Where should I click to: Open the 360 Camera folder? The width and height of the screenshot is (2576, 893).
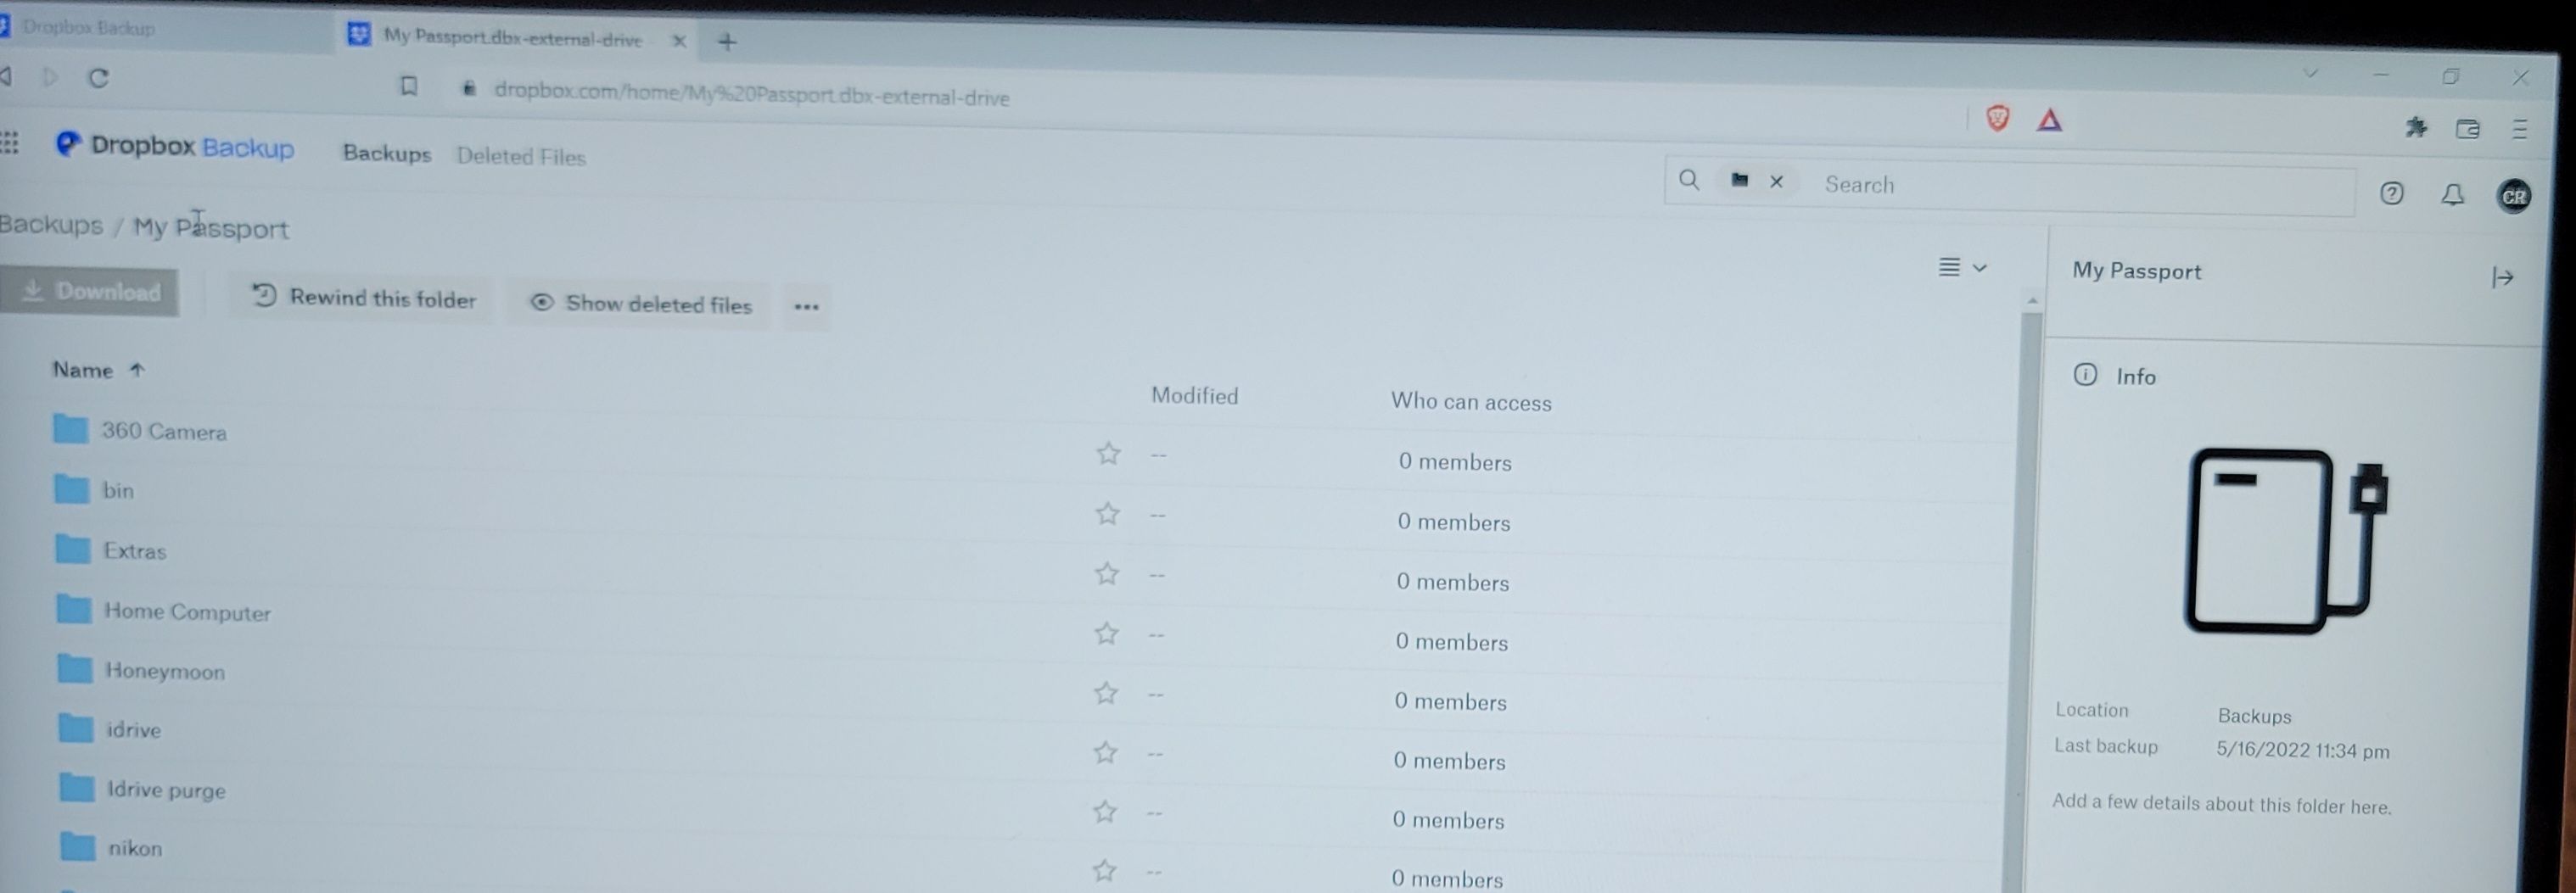pyautogui.click(x=164, y=432)
